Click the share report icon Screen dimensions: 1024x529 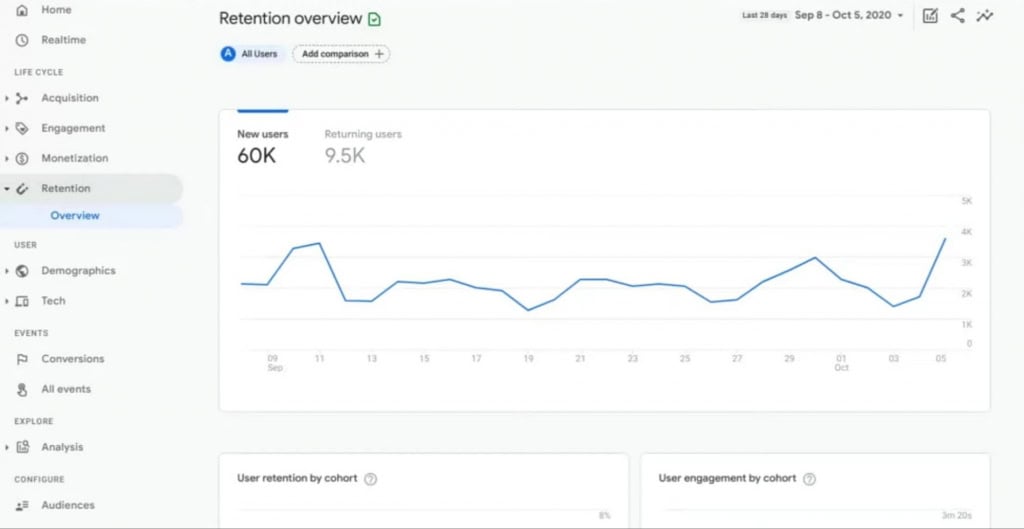[x=958, y=16]
